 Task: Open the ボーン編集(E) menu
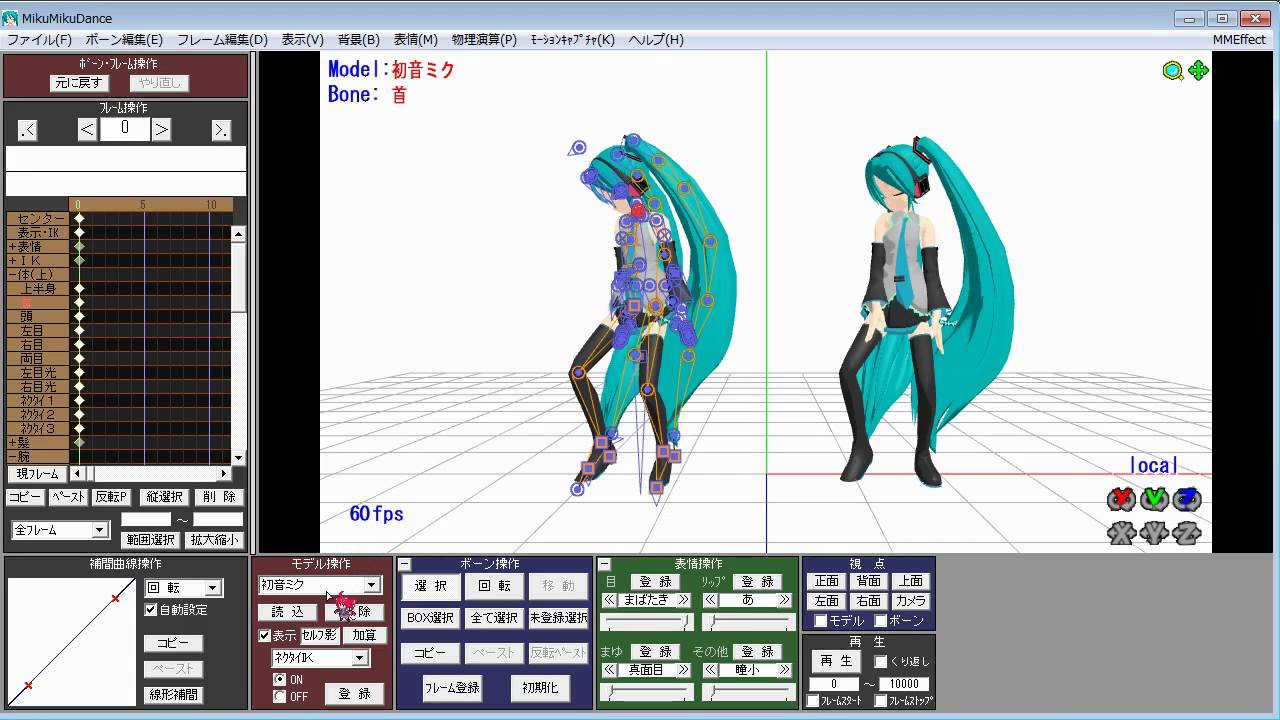pyautogui.click(x=124, y=40)
